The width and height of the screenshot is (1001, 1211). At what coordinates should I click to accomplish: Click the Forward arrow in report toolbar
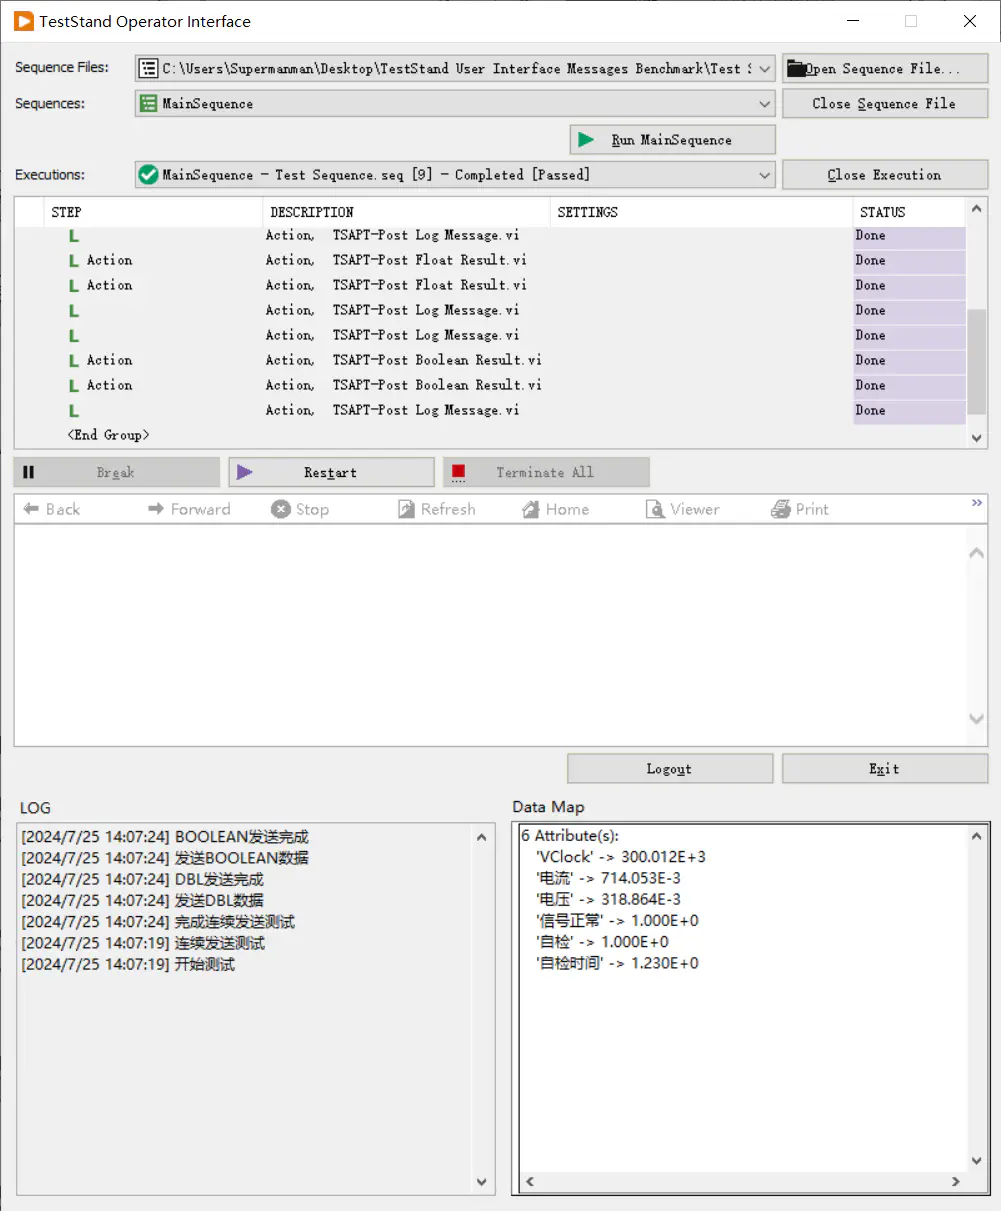156,509
